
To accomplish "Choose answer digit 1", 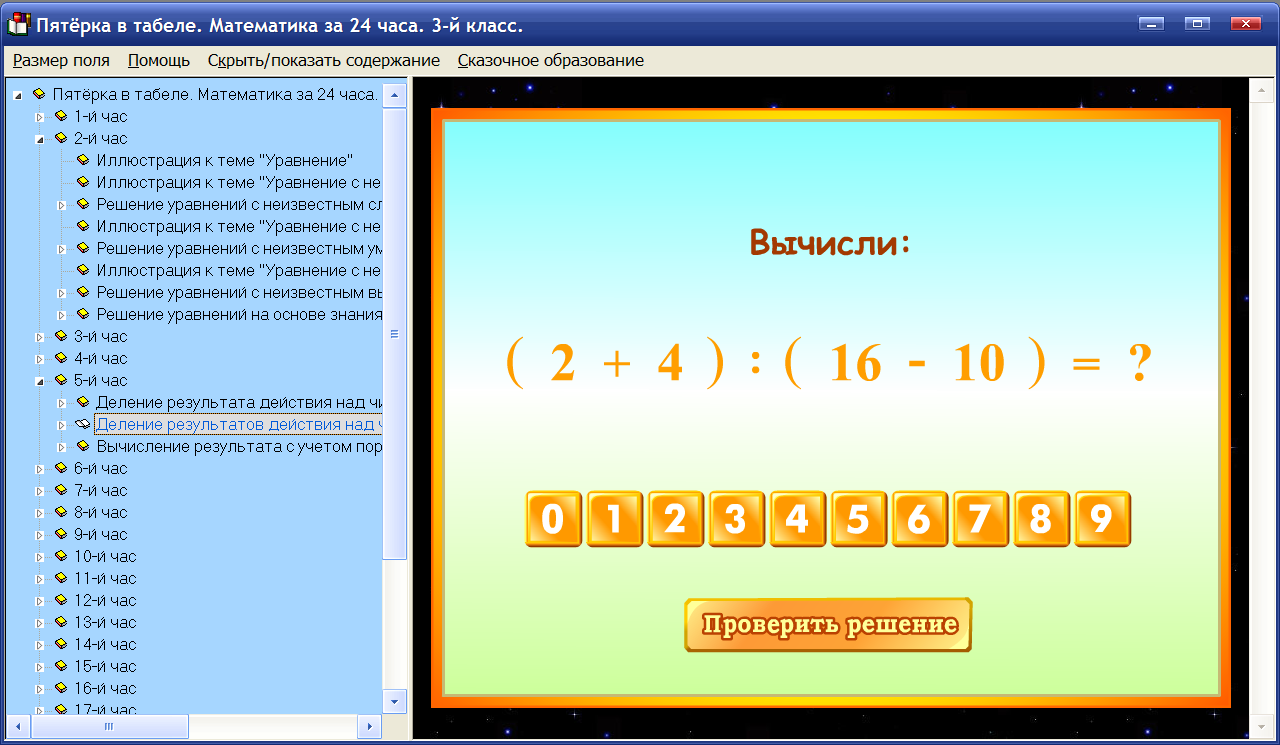I will click(614, 519).
